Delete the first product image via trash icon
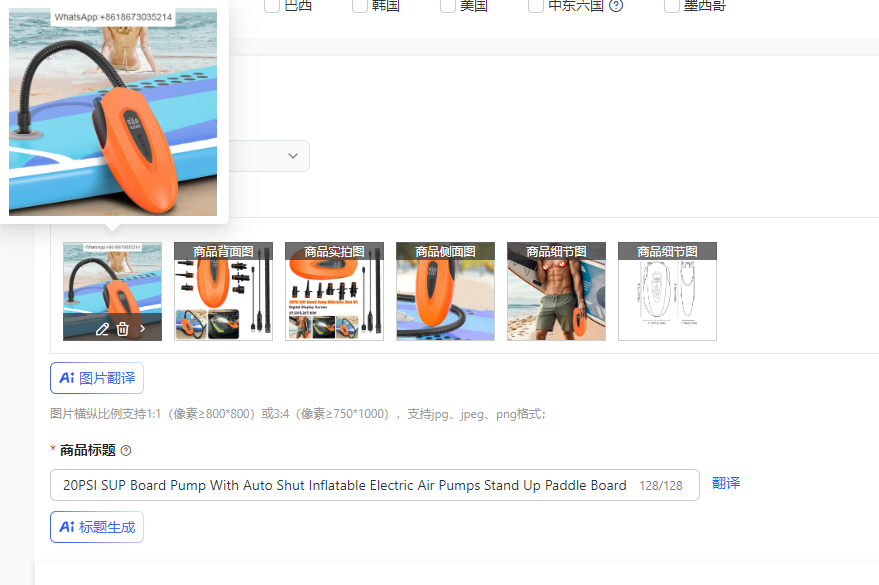Viewport: 879px width, 585px height. [122, 329]
